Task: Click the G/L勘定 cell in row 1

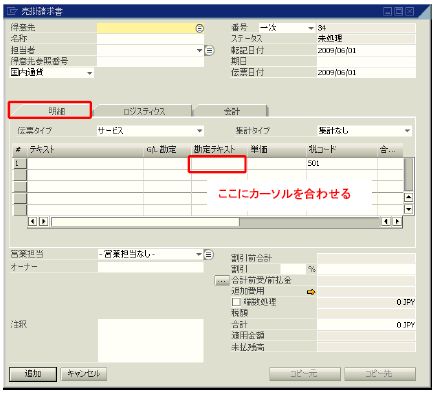Action: 167,163
